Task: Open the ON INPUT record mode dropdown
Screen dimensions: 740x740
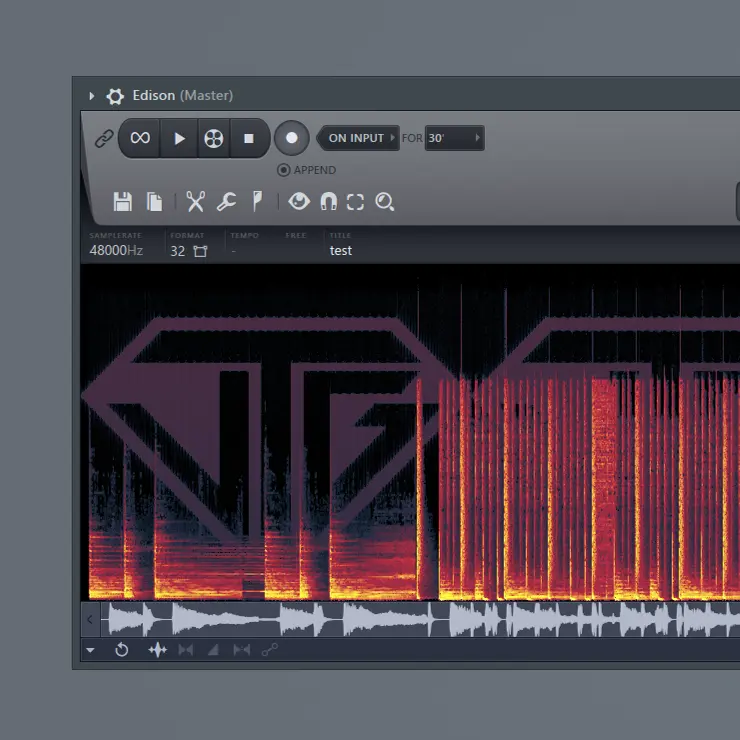Action: (359, 138)
